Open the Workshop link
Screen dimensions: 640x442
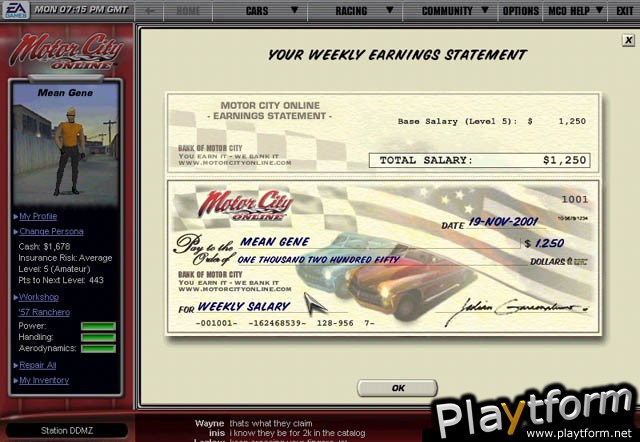click(x=39, y=297)
